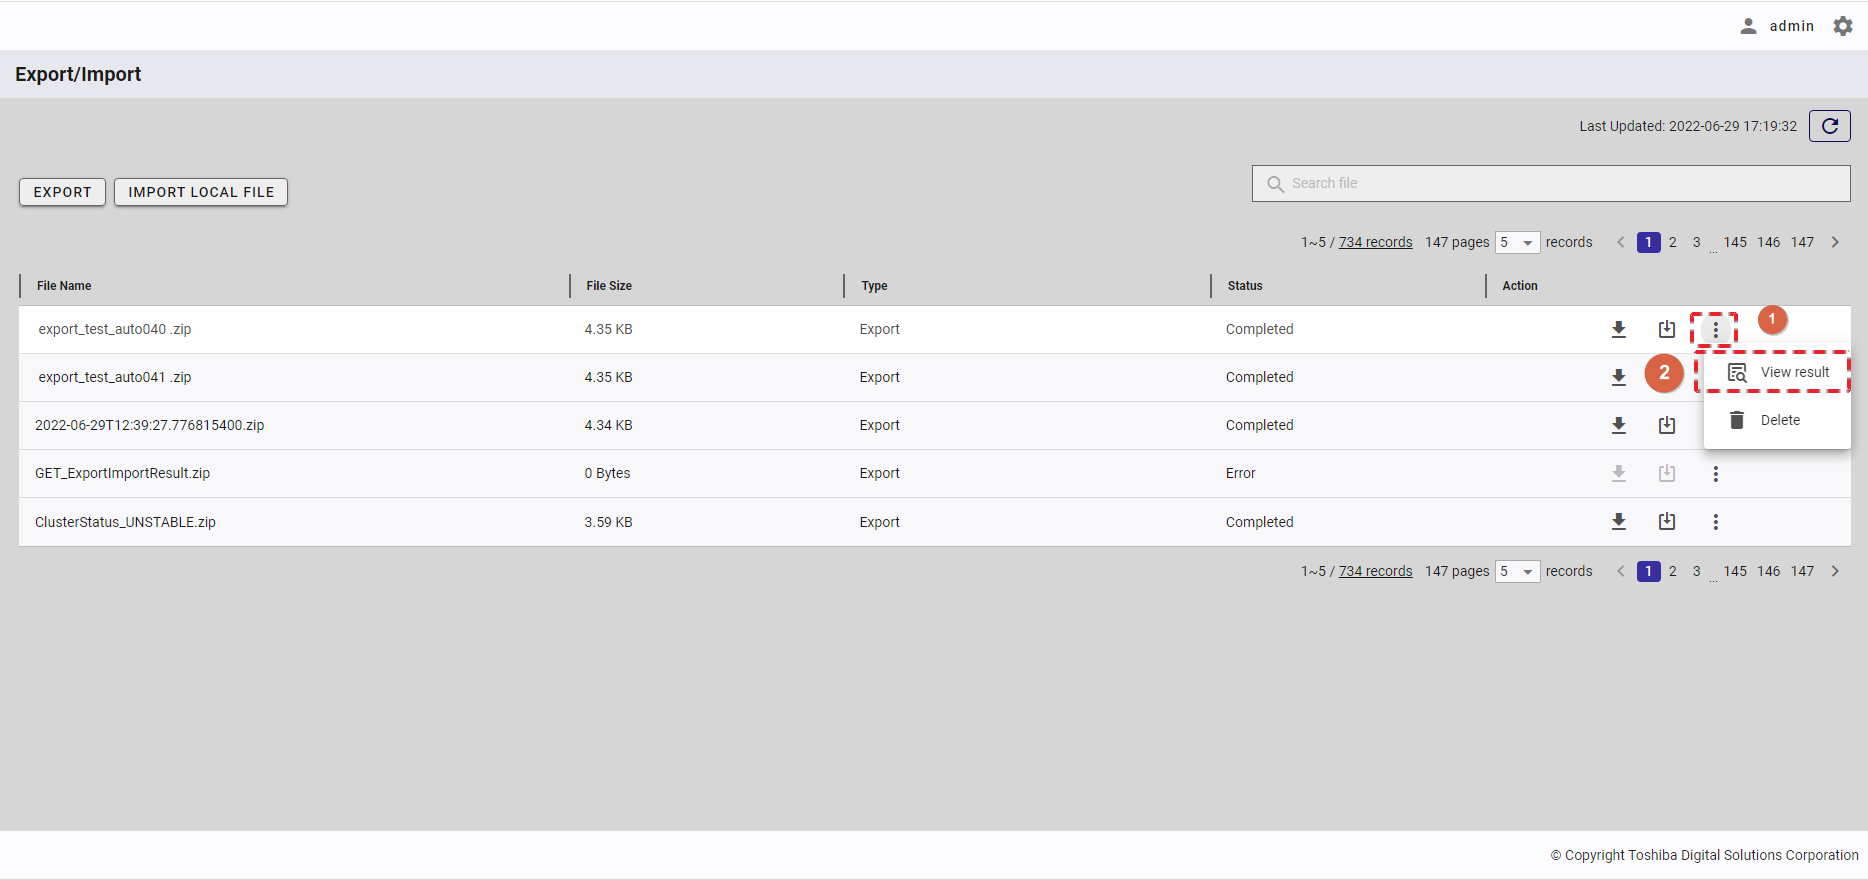1868x880 pixels.
Task: Click import icon for export_test_auto040 .zip row
Action: [x=1666, y=329]
